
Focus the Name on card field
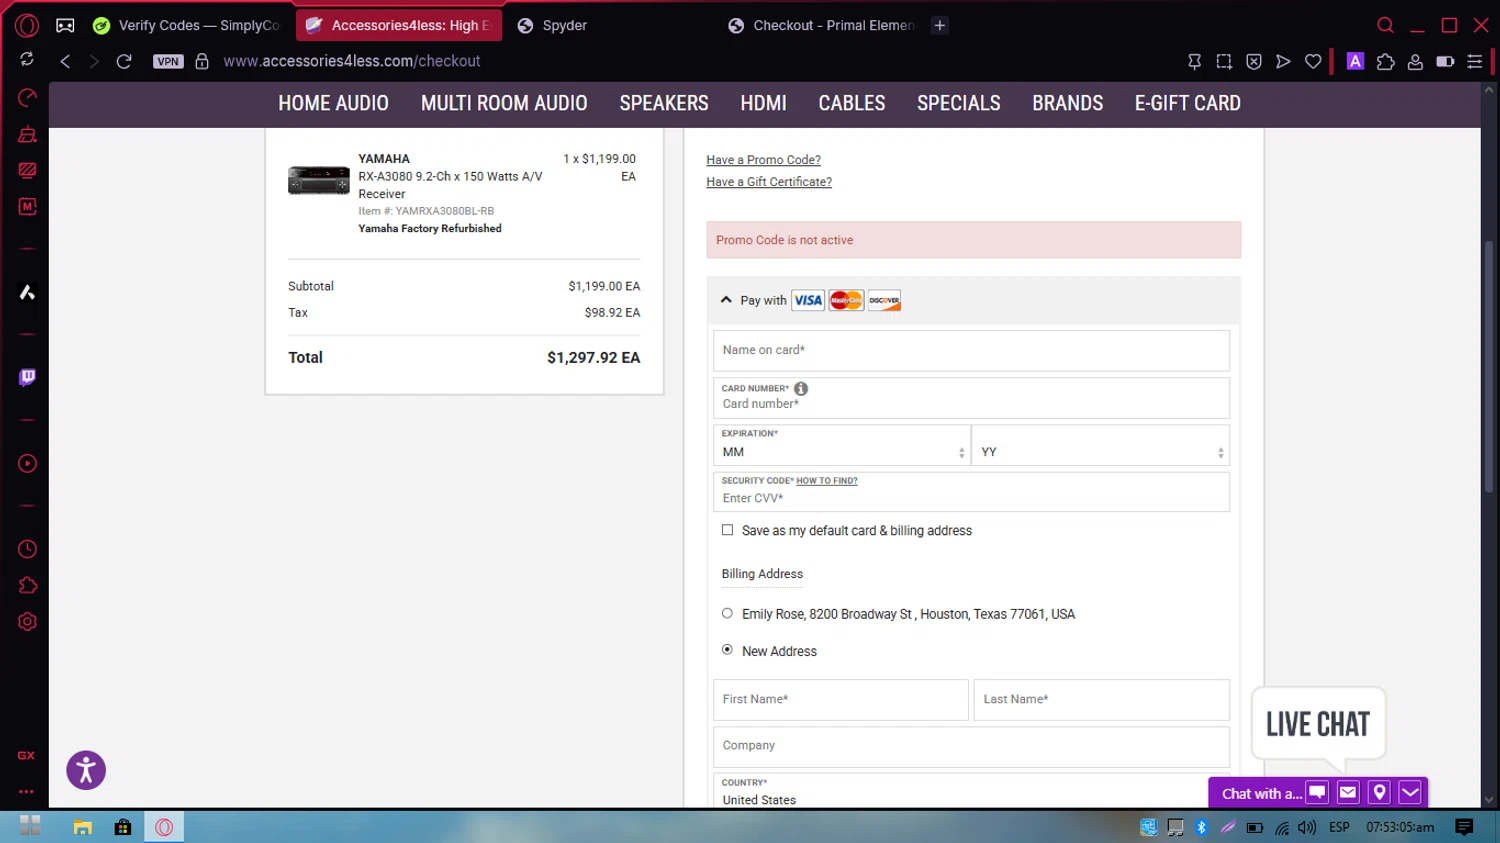click(x=971, y=350)
